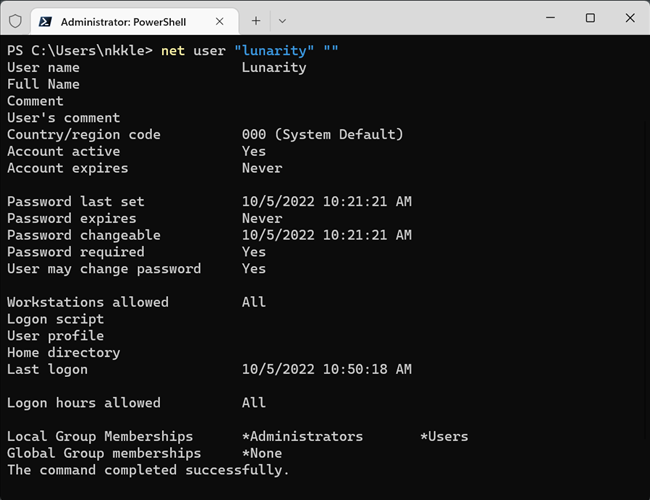This screenshot has height=500, width=650.
Task: Click the *None global group entry
Action: [262, 453]
